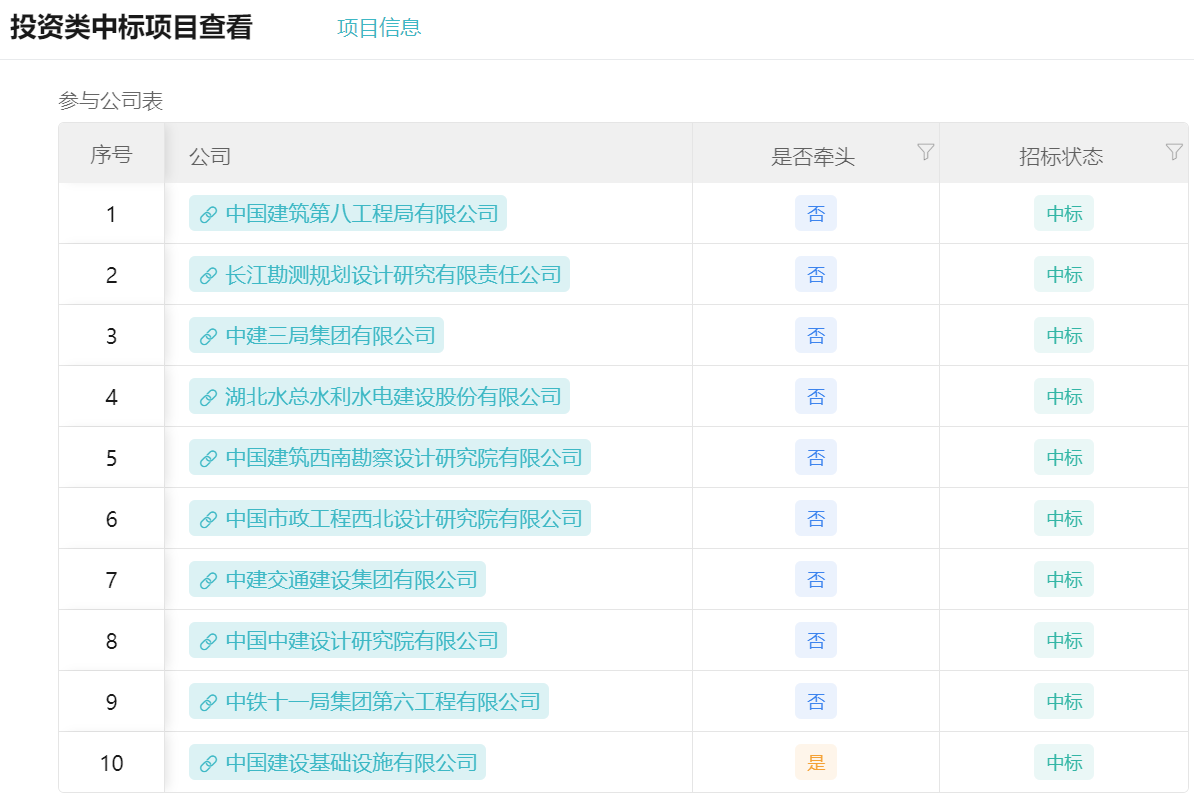Click the 中标 tag for 中国中建设计研究院有限公司
Image resolution: width=1194 pixels, height=796 pixels.
coord(1064,641)
